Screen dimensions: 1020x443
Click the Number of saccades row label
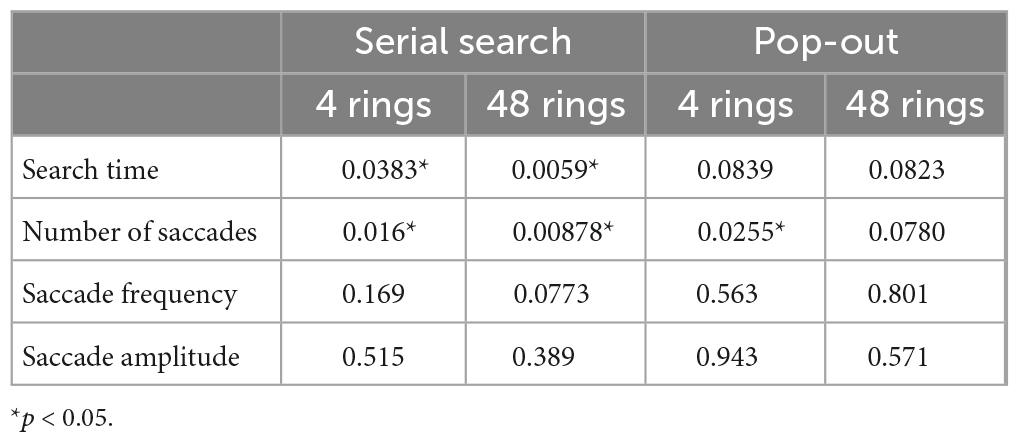(139, 232)
